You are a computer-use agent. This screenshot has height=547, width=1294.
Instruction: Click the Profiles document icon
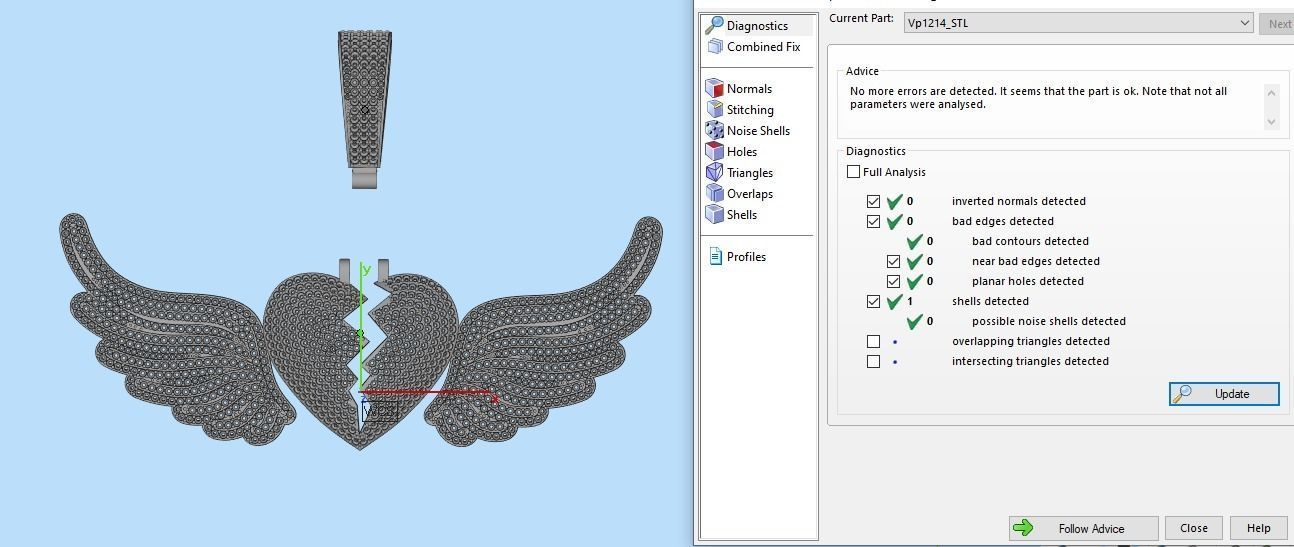715,256
